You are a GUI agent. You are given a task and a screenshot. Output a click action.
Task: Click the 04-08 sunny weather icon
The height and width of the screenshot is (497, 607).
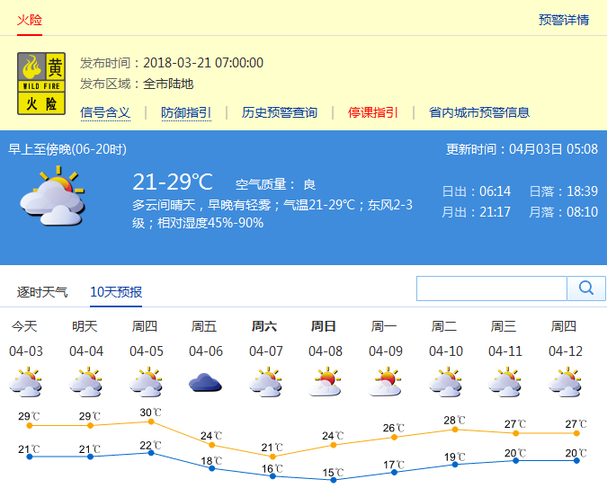point(326,381)
